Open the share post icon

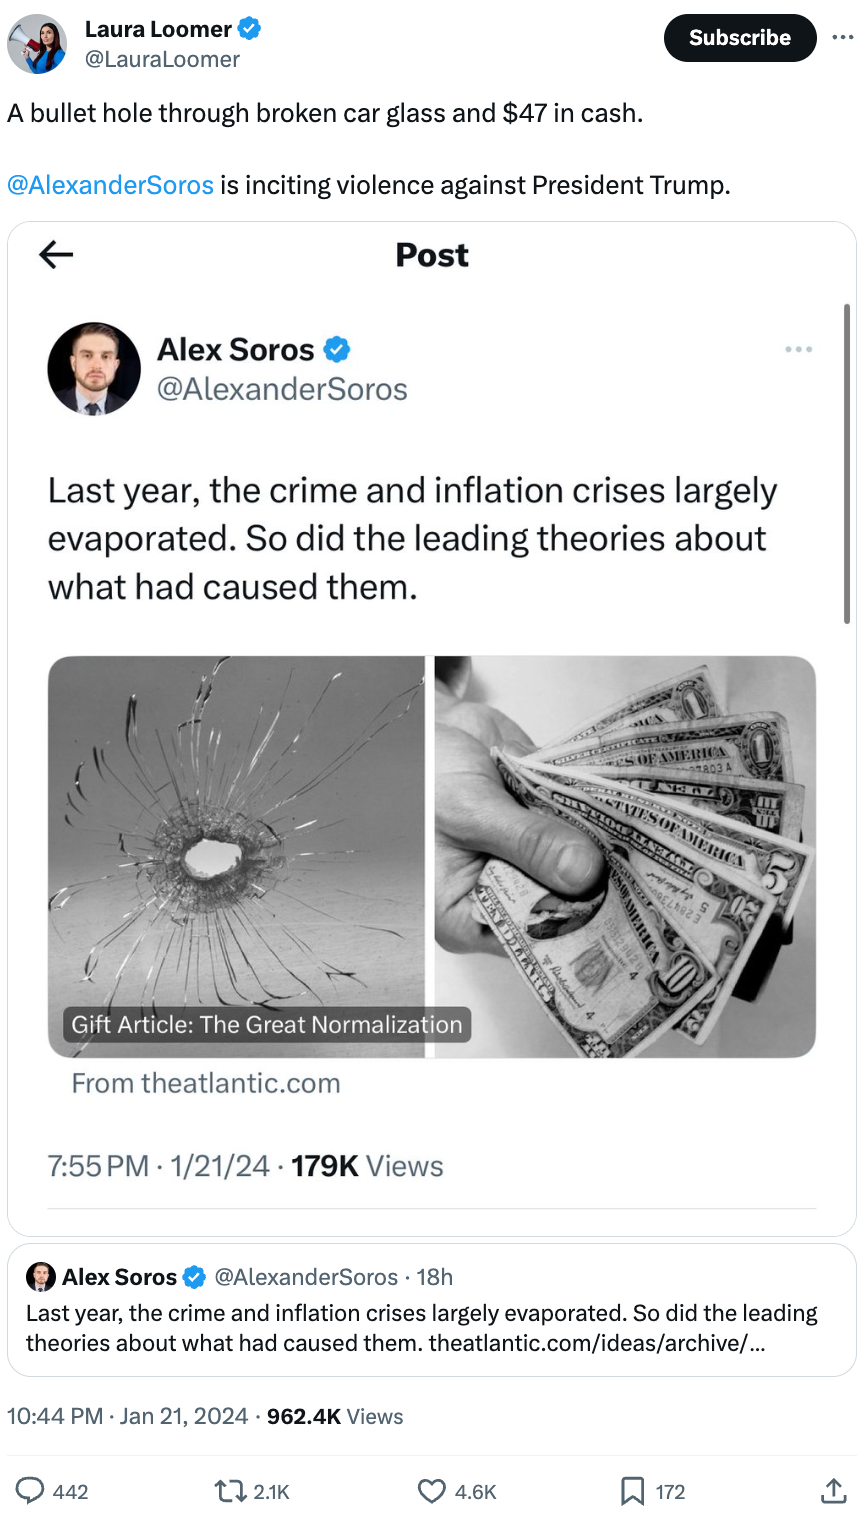[834, 1491]
